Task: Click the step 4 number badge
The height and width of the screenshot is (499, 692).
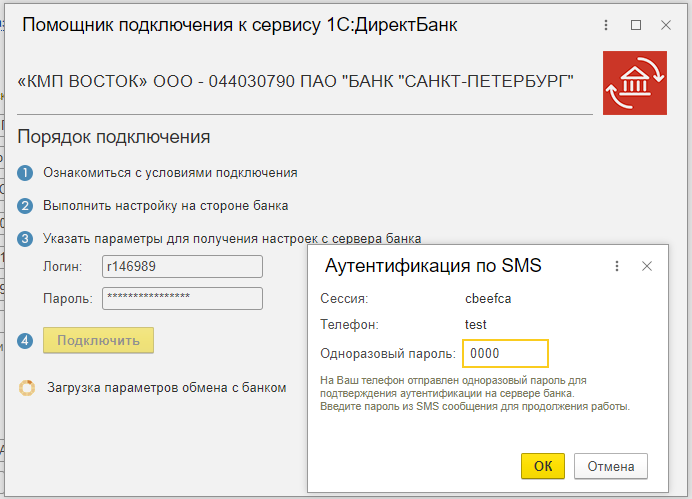Action: (26, 341)
